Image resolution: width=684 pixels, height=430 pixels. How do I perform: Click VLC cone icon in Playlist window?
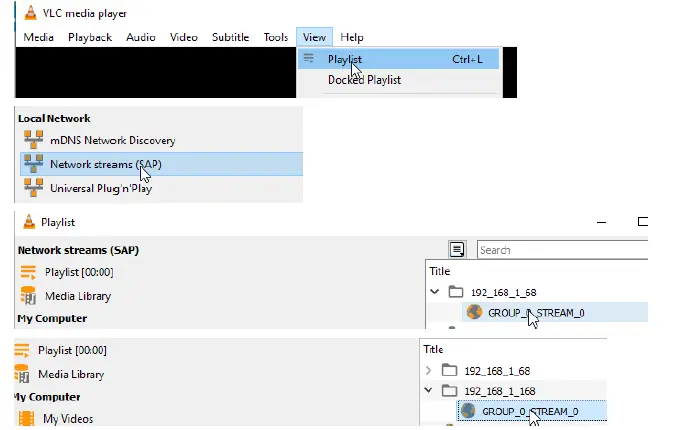tap(29, 222)
